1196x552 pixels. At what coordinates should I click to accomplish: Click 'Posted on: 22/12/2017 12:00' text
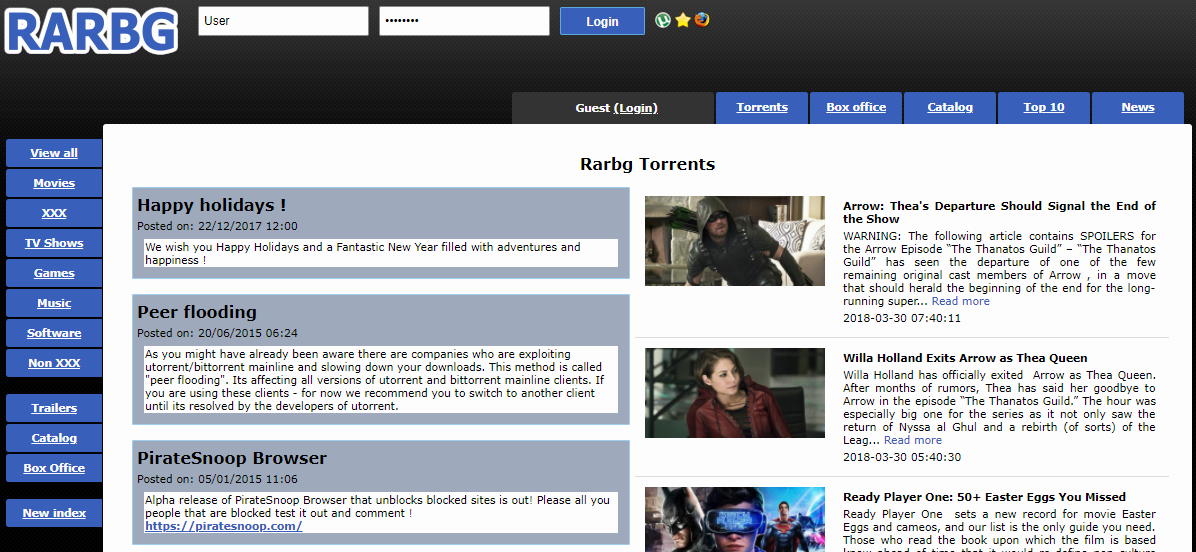pos(217,226)
